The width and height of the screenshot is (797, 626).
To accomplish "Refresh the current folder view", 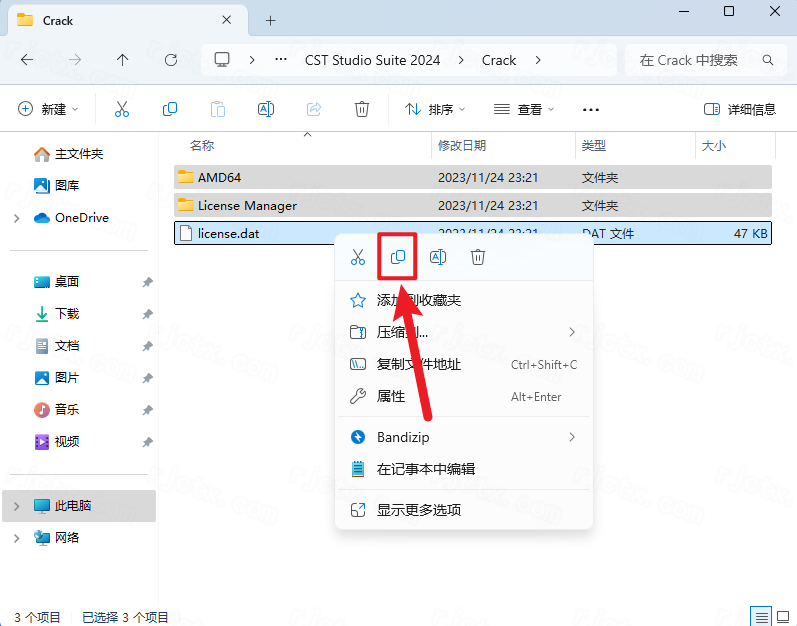I will pyautogui.click(x=171, y=60).
